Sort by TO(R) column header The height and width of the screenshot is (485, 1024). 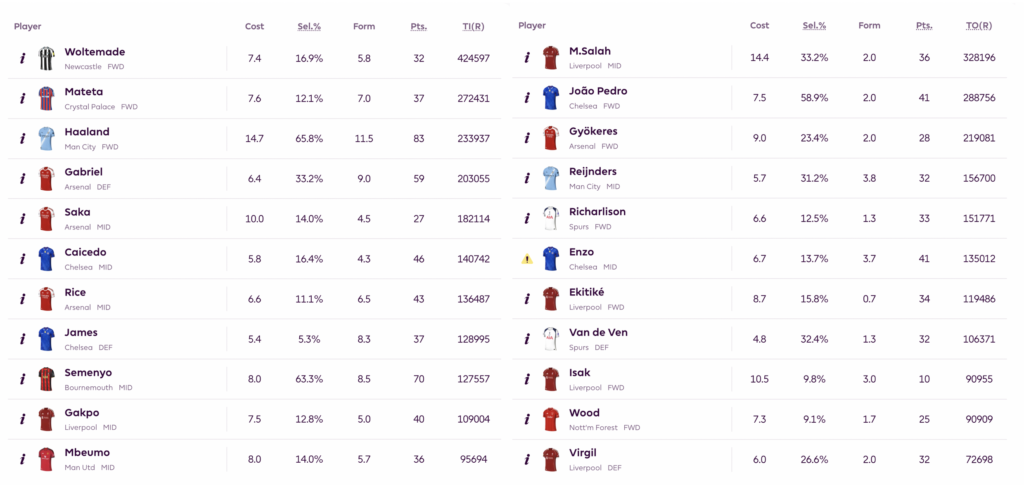tap(978, 26)
